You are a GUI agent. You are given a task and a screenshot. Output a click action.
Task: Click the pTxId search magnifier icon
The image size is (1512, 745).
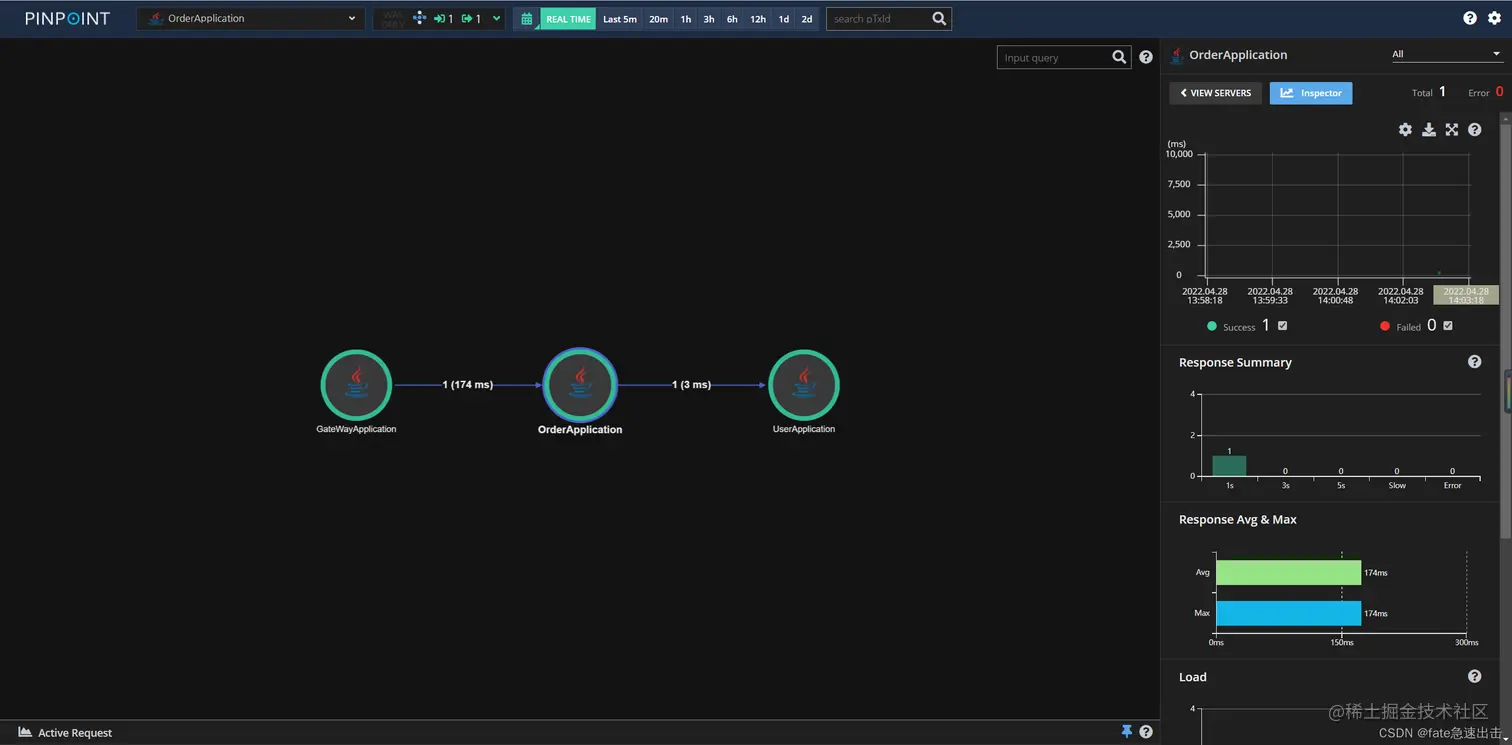tap(939, 18)
